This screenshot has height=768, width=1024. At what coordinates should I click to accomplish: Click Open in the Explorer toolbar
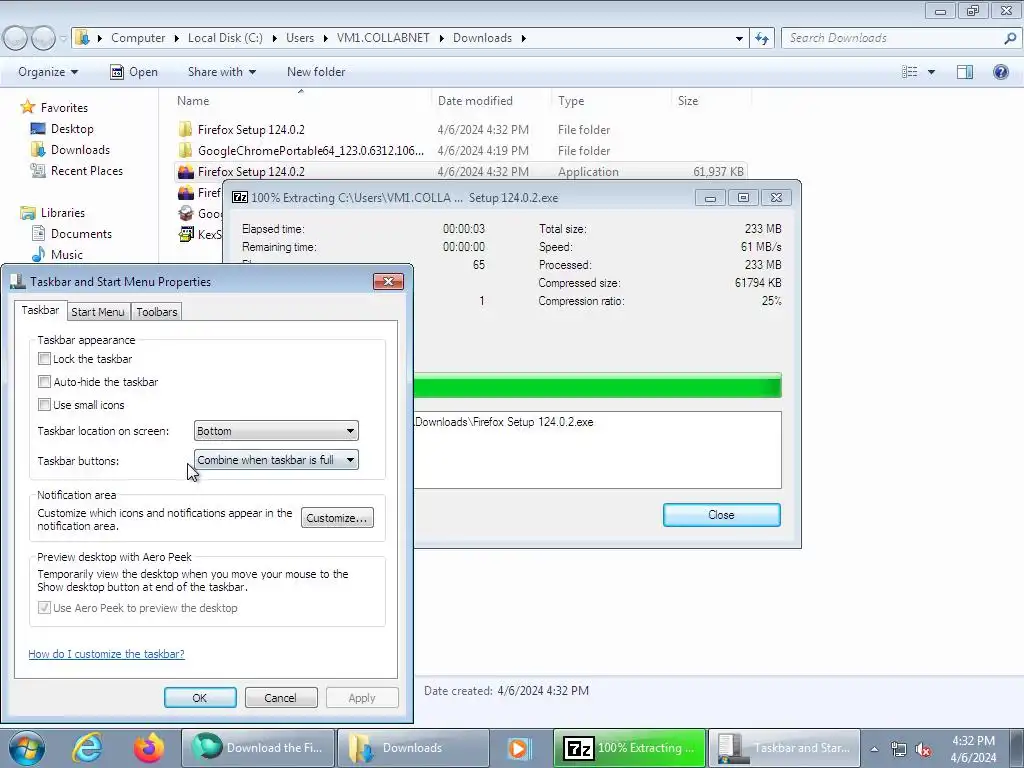click(135, 72)
